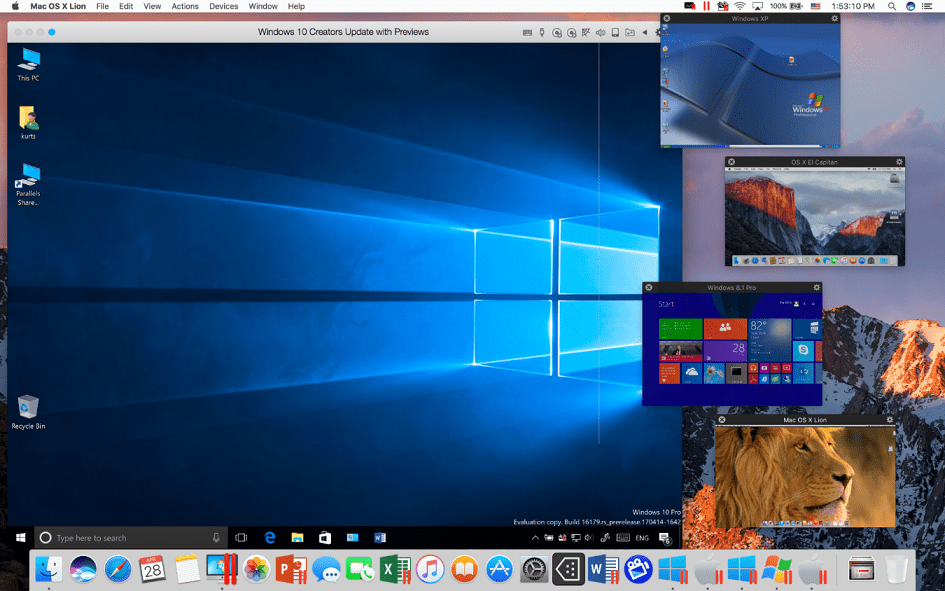This screenshot has width=945, height=591.
Task: Open the Windows Start menu button
Action: pyautogui.click(x=20, y=537)
